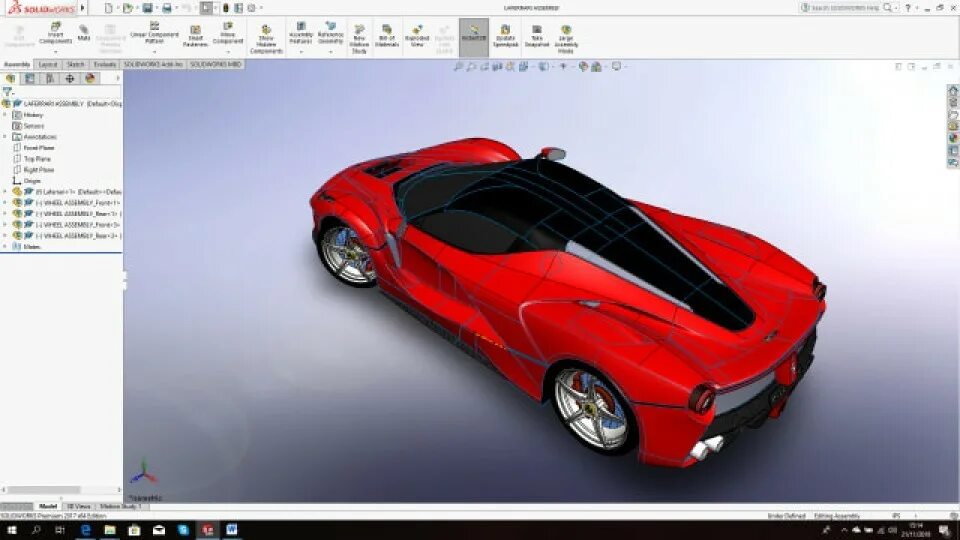Open Microsoft Word from the taskbar

[231, 530]
